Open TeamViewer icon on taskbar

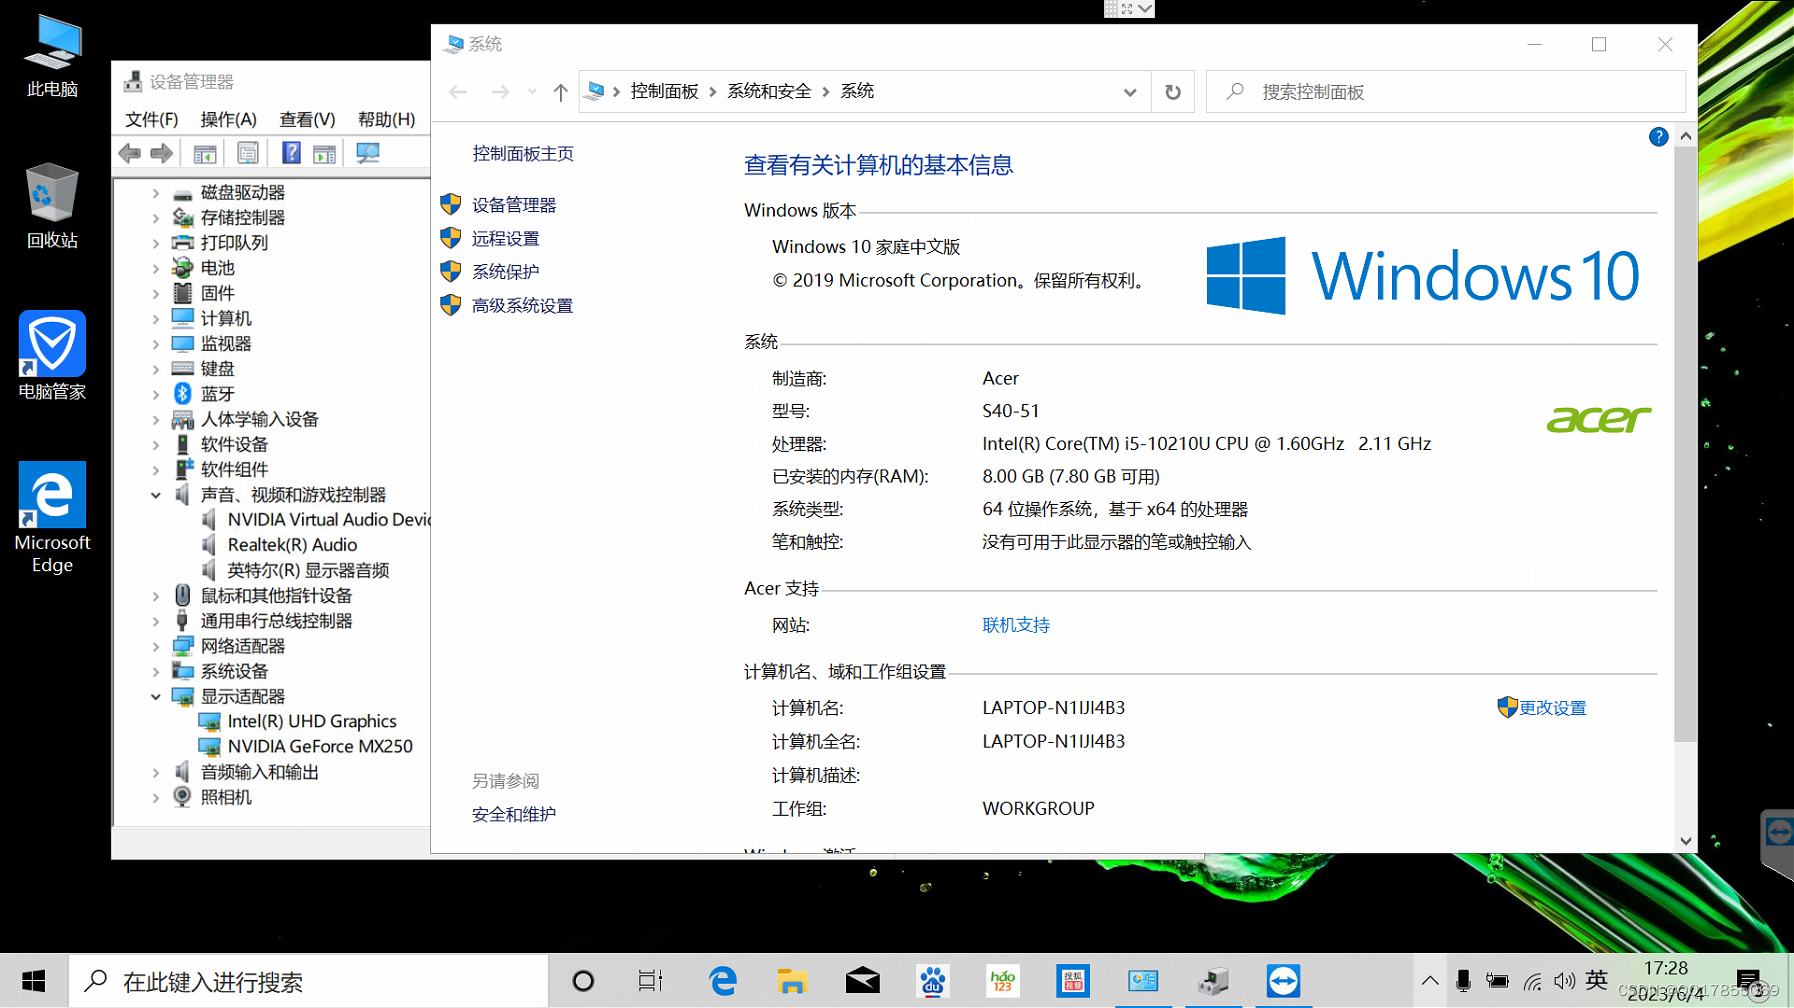pos(1283,981)
